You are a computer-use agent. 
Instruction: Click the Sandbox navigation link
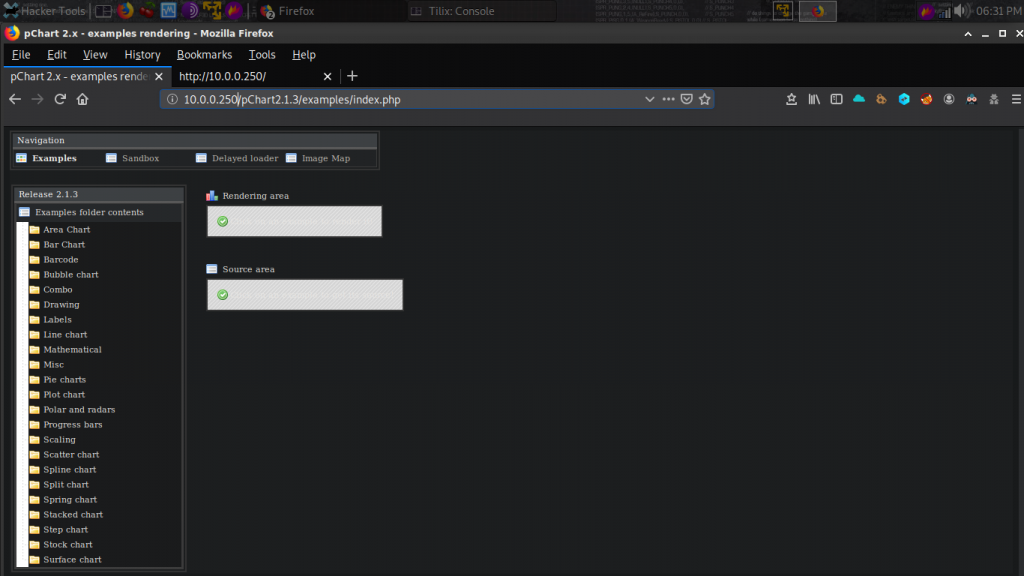point(140,158)
